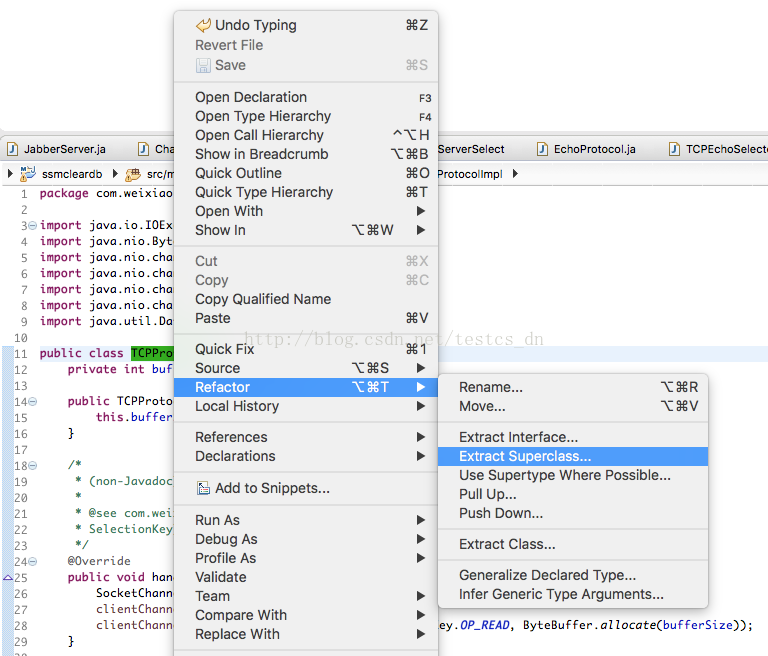Expand breadcrumb arrow before ssmcleardb
Viewport: 768px width, 656px height.
(10, 173)
